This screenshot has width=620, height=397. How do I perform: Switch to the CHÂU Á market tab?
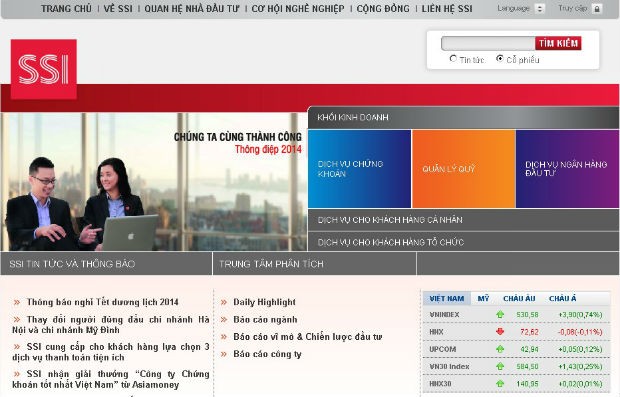pyautogui.click(x=563, y=299)
